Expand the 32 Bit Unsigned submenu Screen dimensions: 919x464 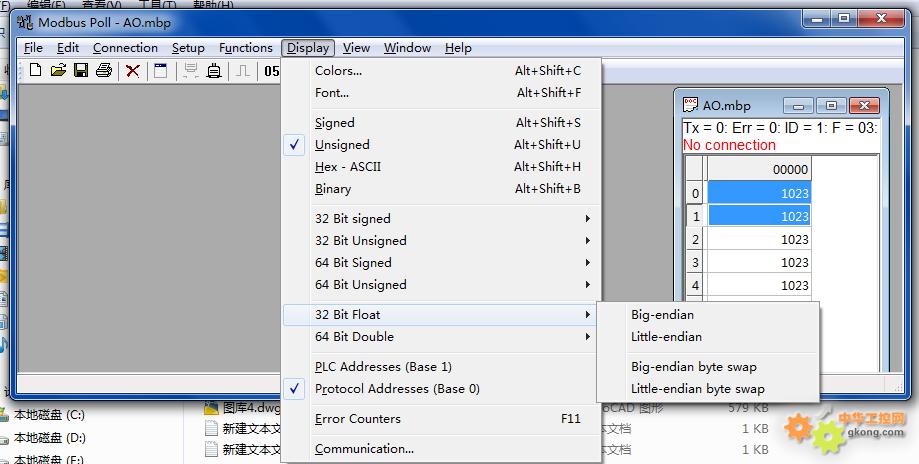click(443, 241)
